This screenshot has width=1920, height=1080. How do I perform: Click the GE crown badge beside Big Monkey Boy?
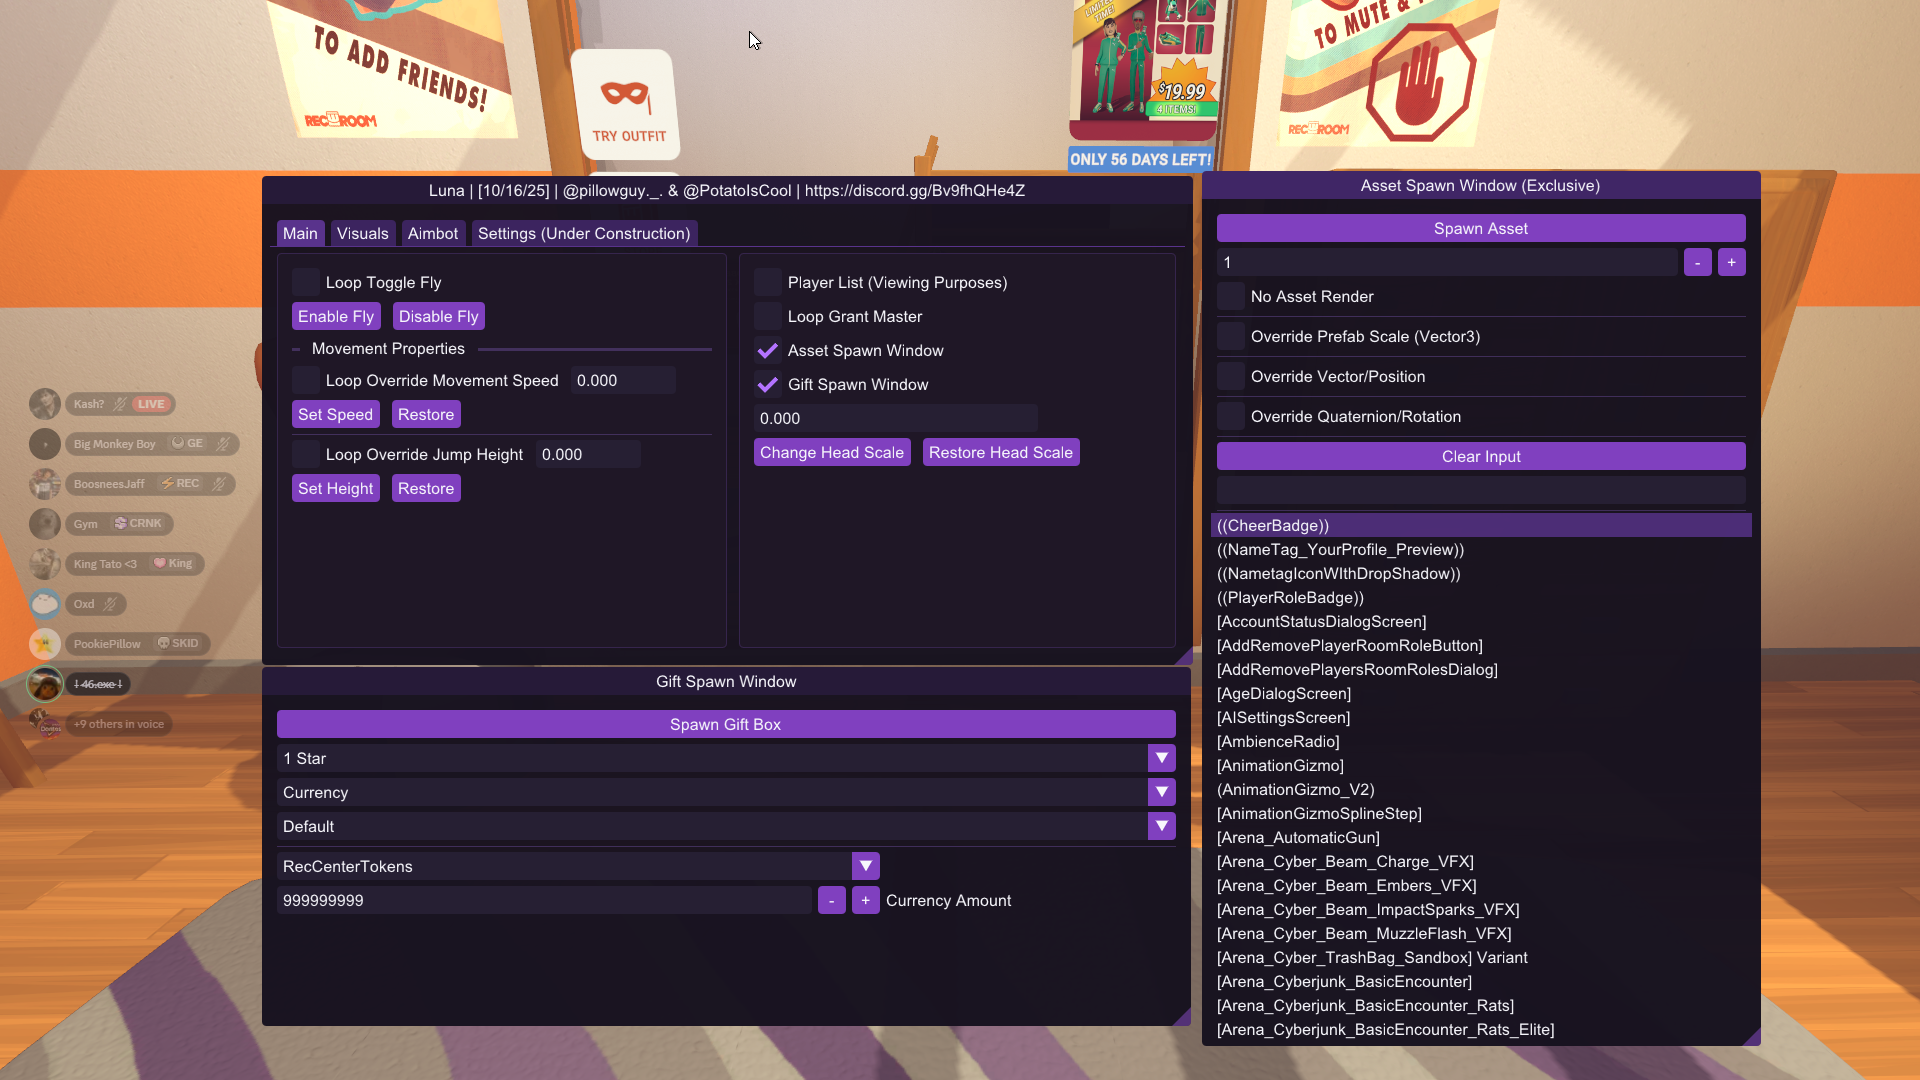tap(186, 443)
